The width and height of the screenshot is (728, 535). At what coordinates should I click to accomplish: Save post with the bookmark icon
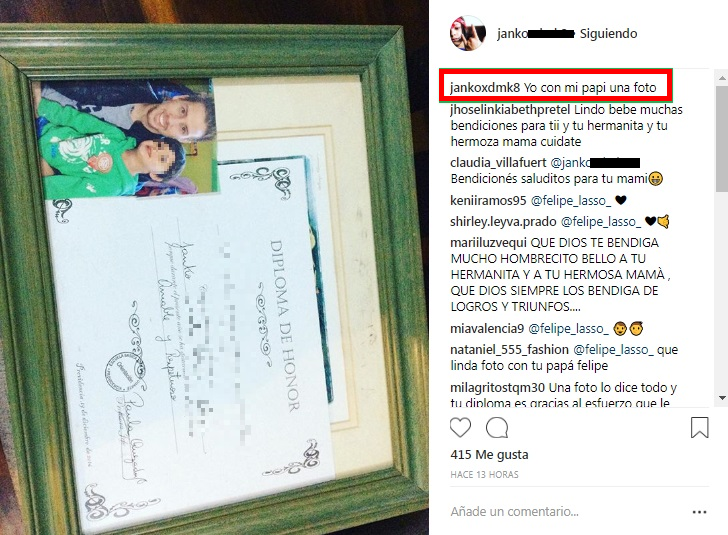coord(699,427)
